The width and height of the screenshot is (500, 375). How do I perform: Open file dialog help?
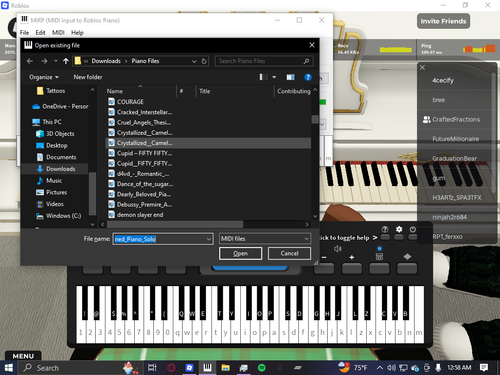click(x=308, y=77)
